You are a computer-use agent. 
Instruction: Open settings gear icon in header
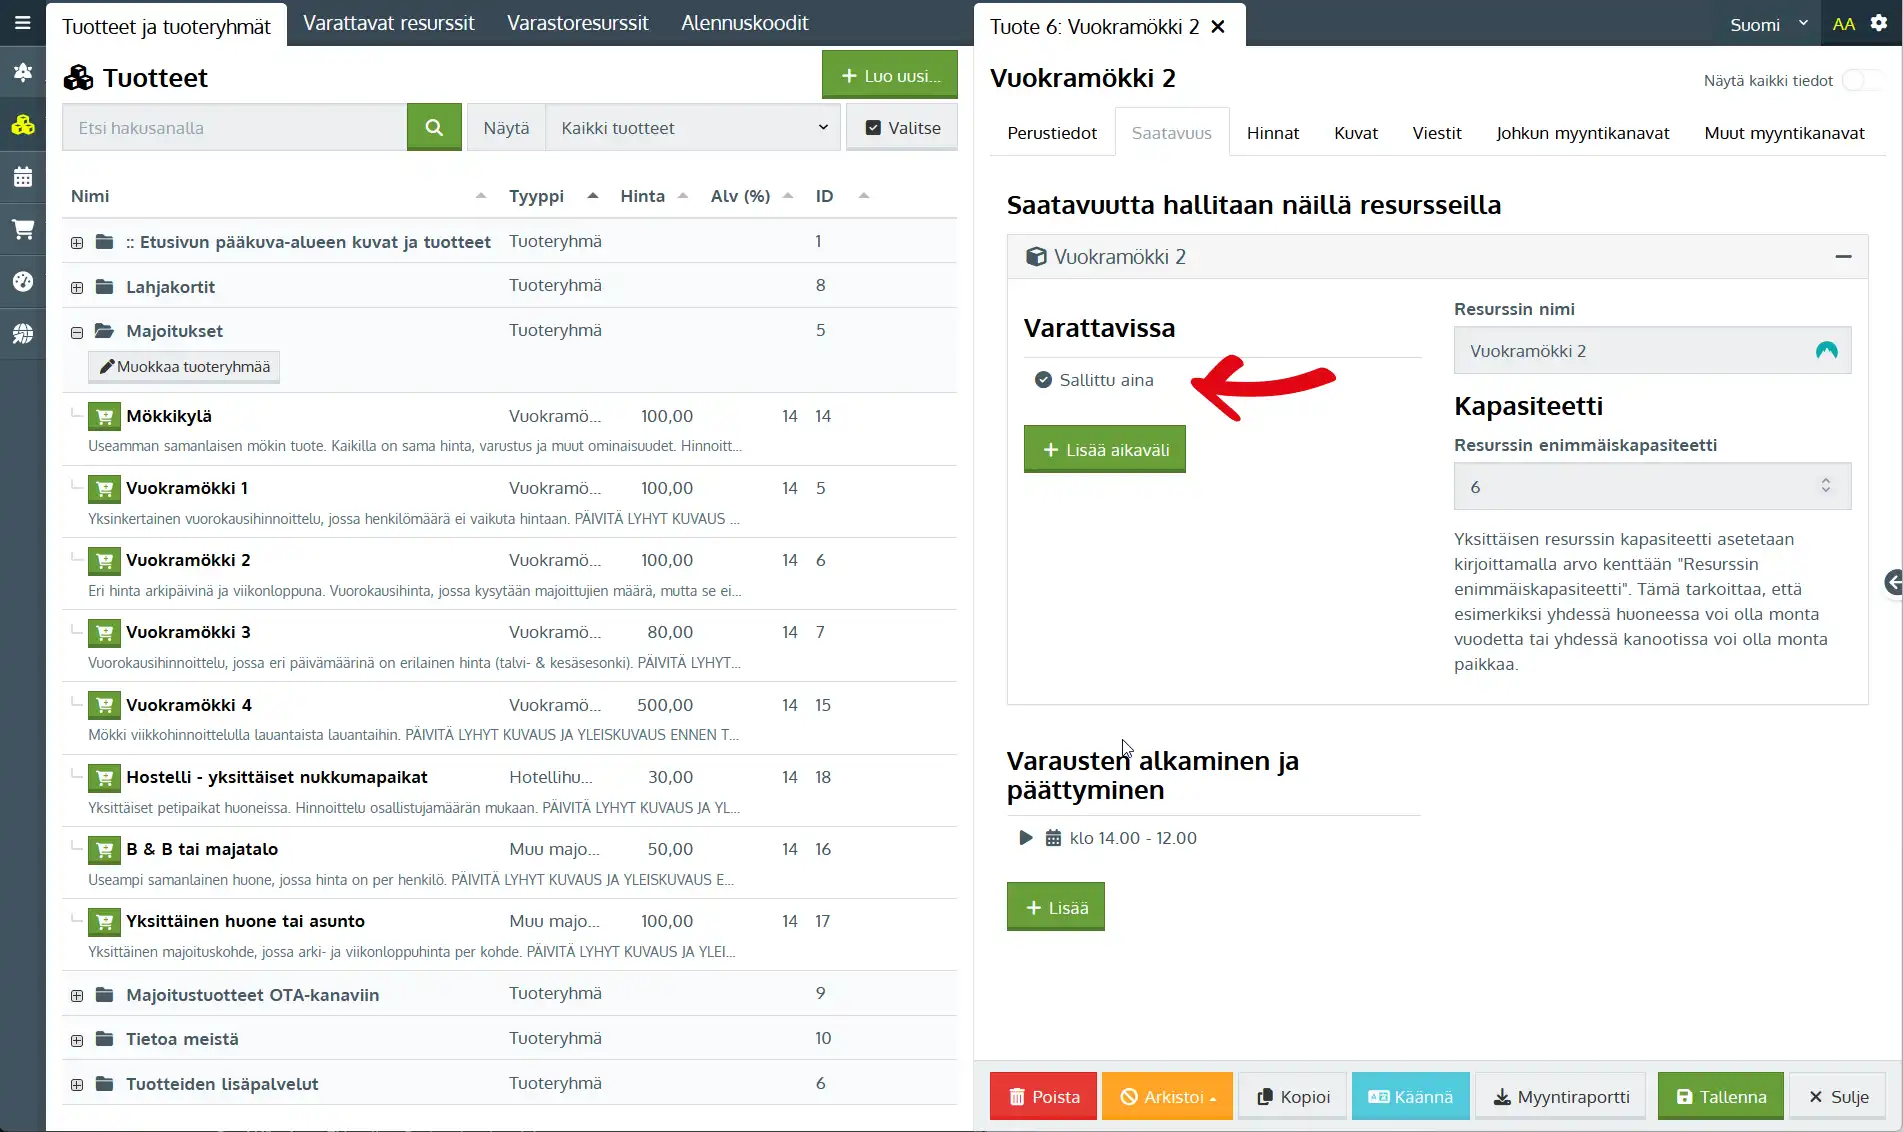[x=1879, y=24]
